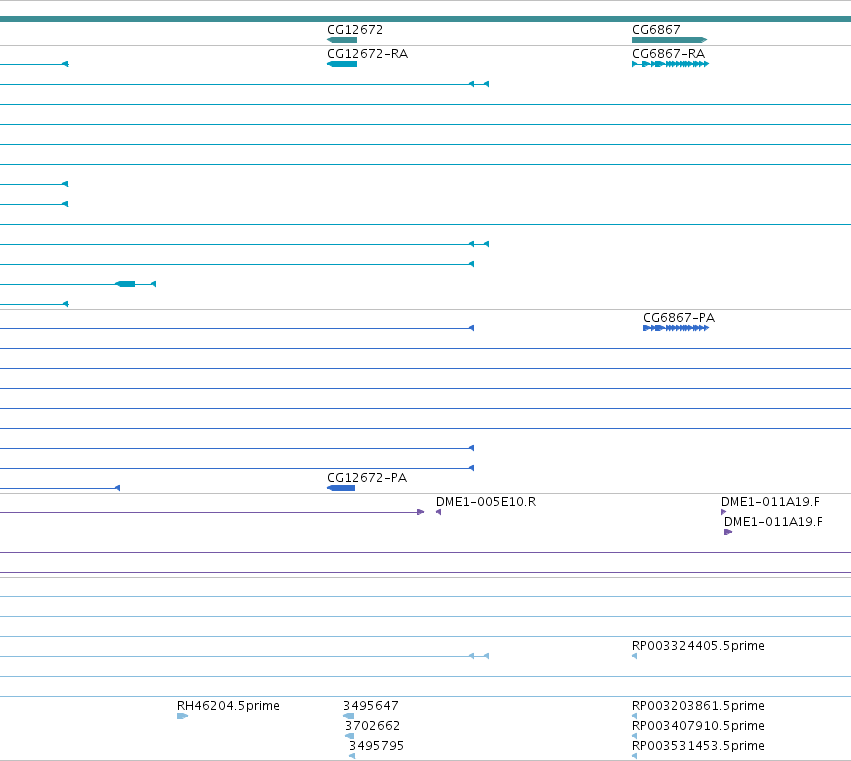Viewport: 851px width, 761px height.
Task: Select the CG12672-PA protein feature bar
Action: [x=341, y=488]
